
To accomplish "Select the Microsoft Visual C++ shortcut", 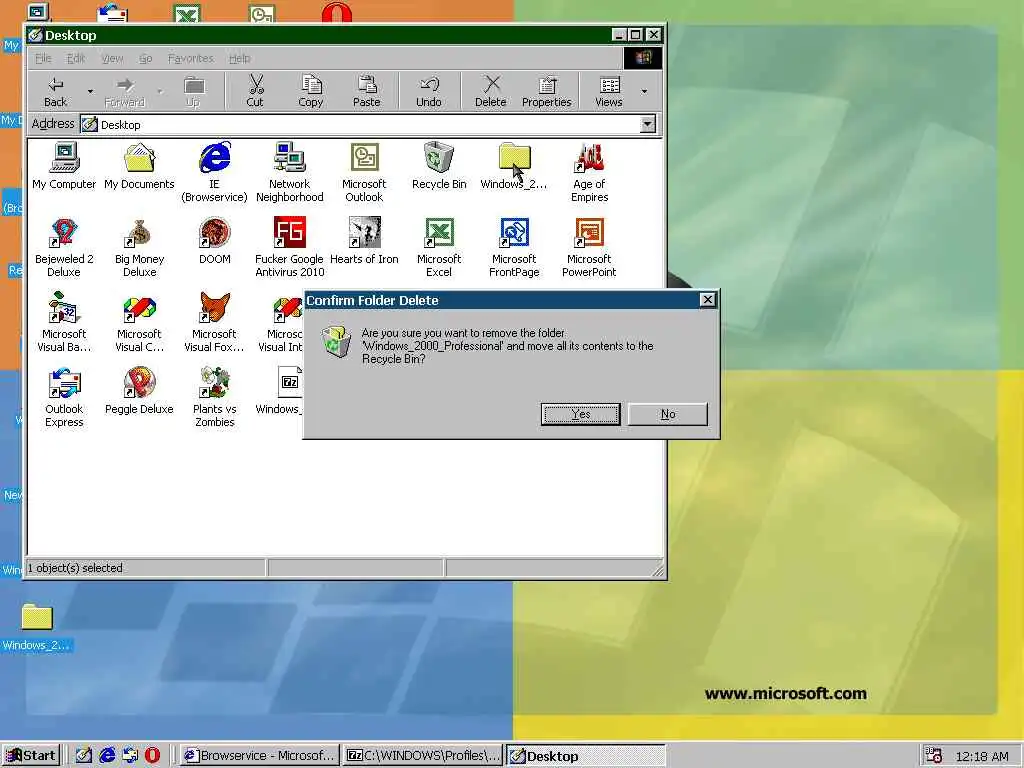I will (139, 322).
